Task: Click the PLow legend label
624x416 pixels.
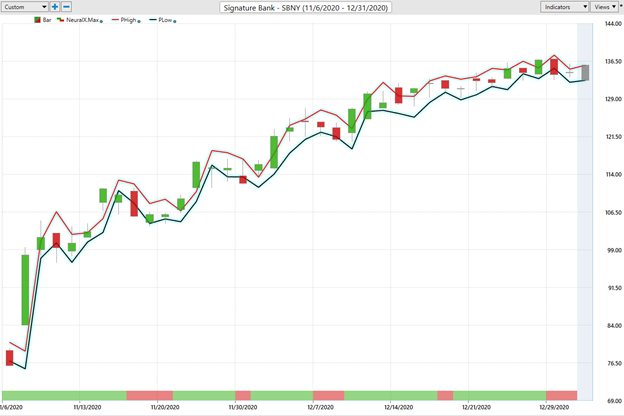Action: [x=165, y=20]
